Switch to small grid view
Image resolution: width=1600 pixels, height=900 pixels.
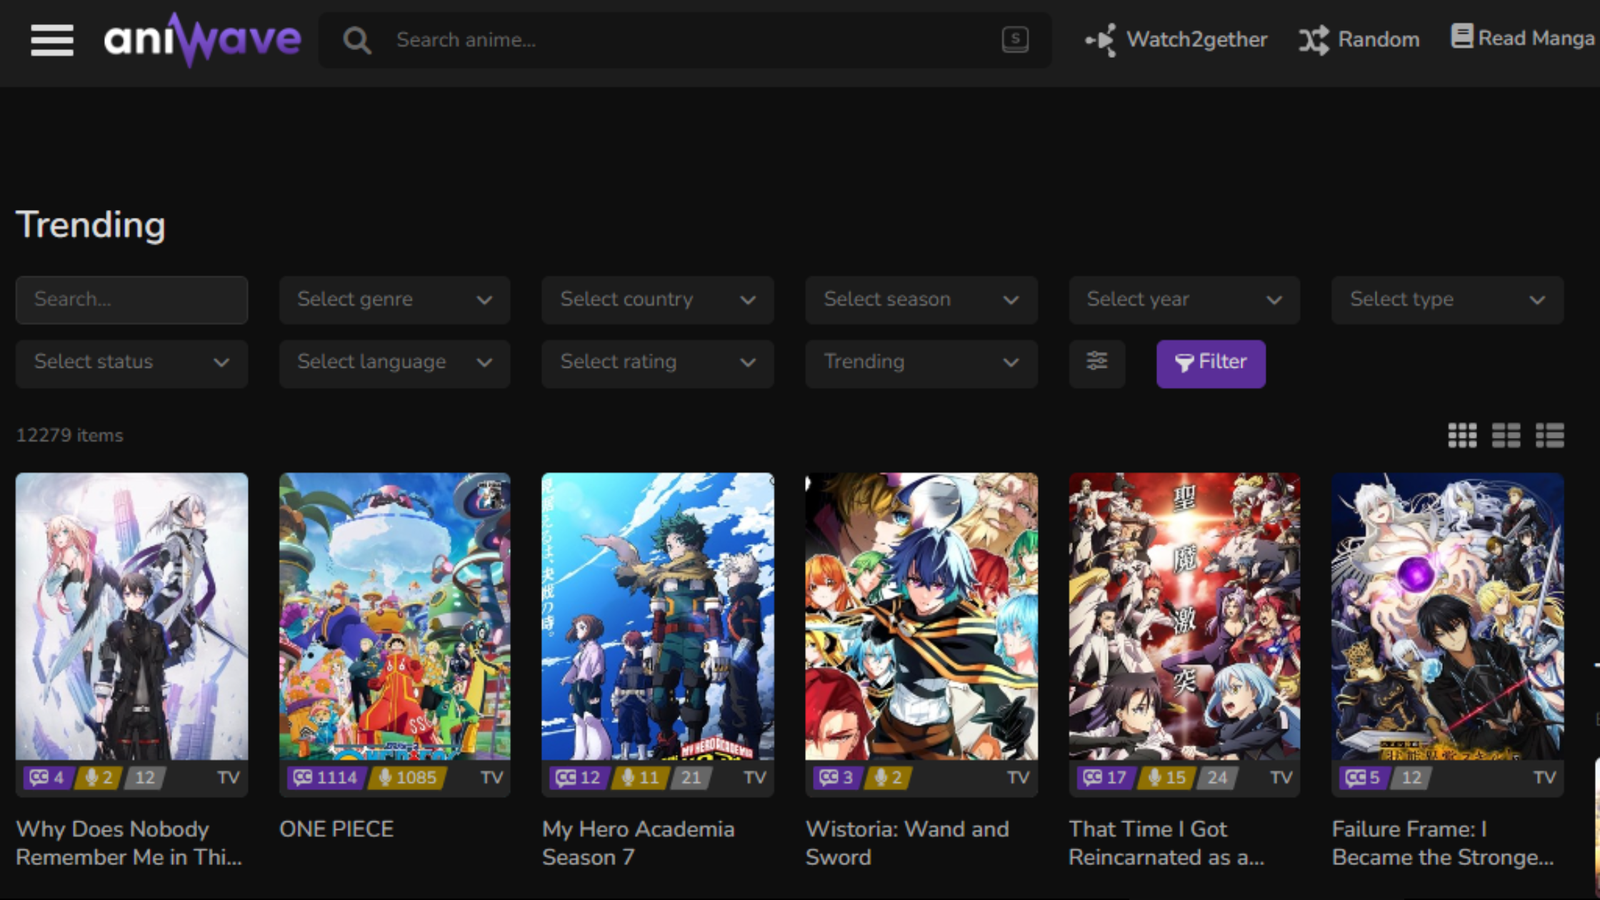tap(1462, 435)
